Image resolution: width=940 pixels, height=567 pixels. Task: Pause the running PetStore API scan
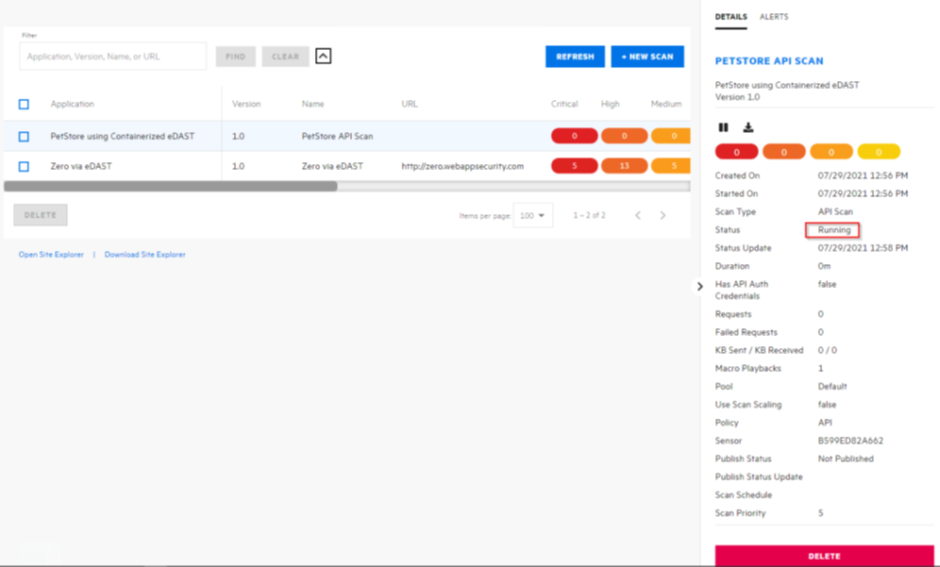pyautogui.click(x=724, y=128)
